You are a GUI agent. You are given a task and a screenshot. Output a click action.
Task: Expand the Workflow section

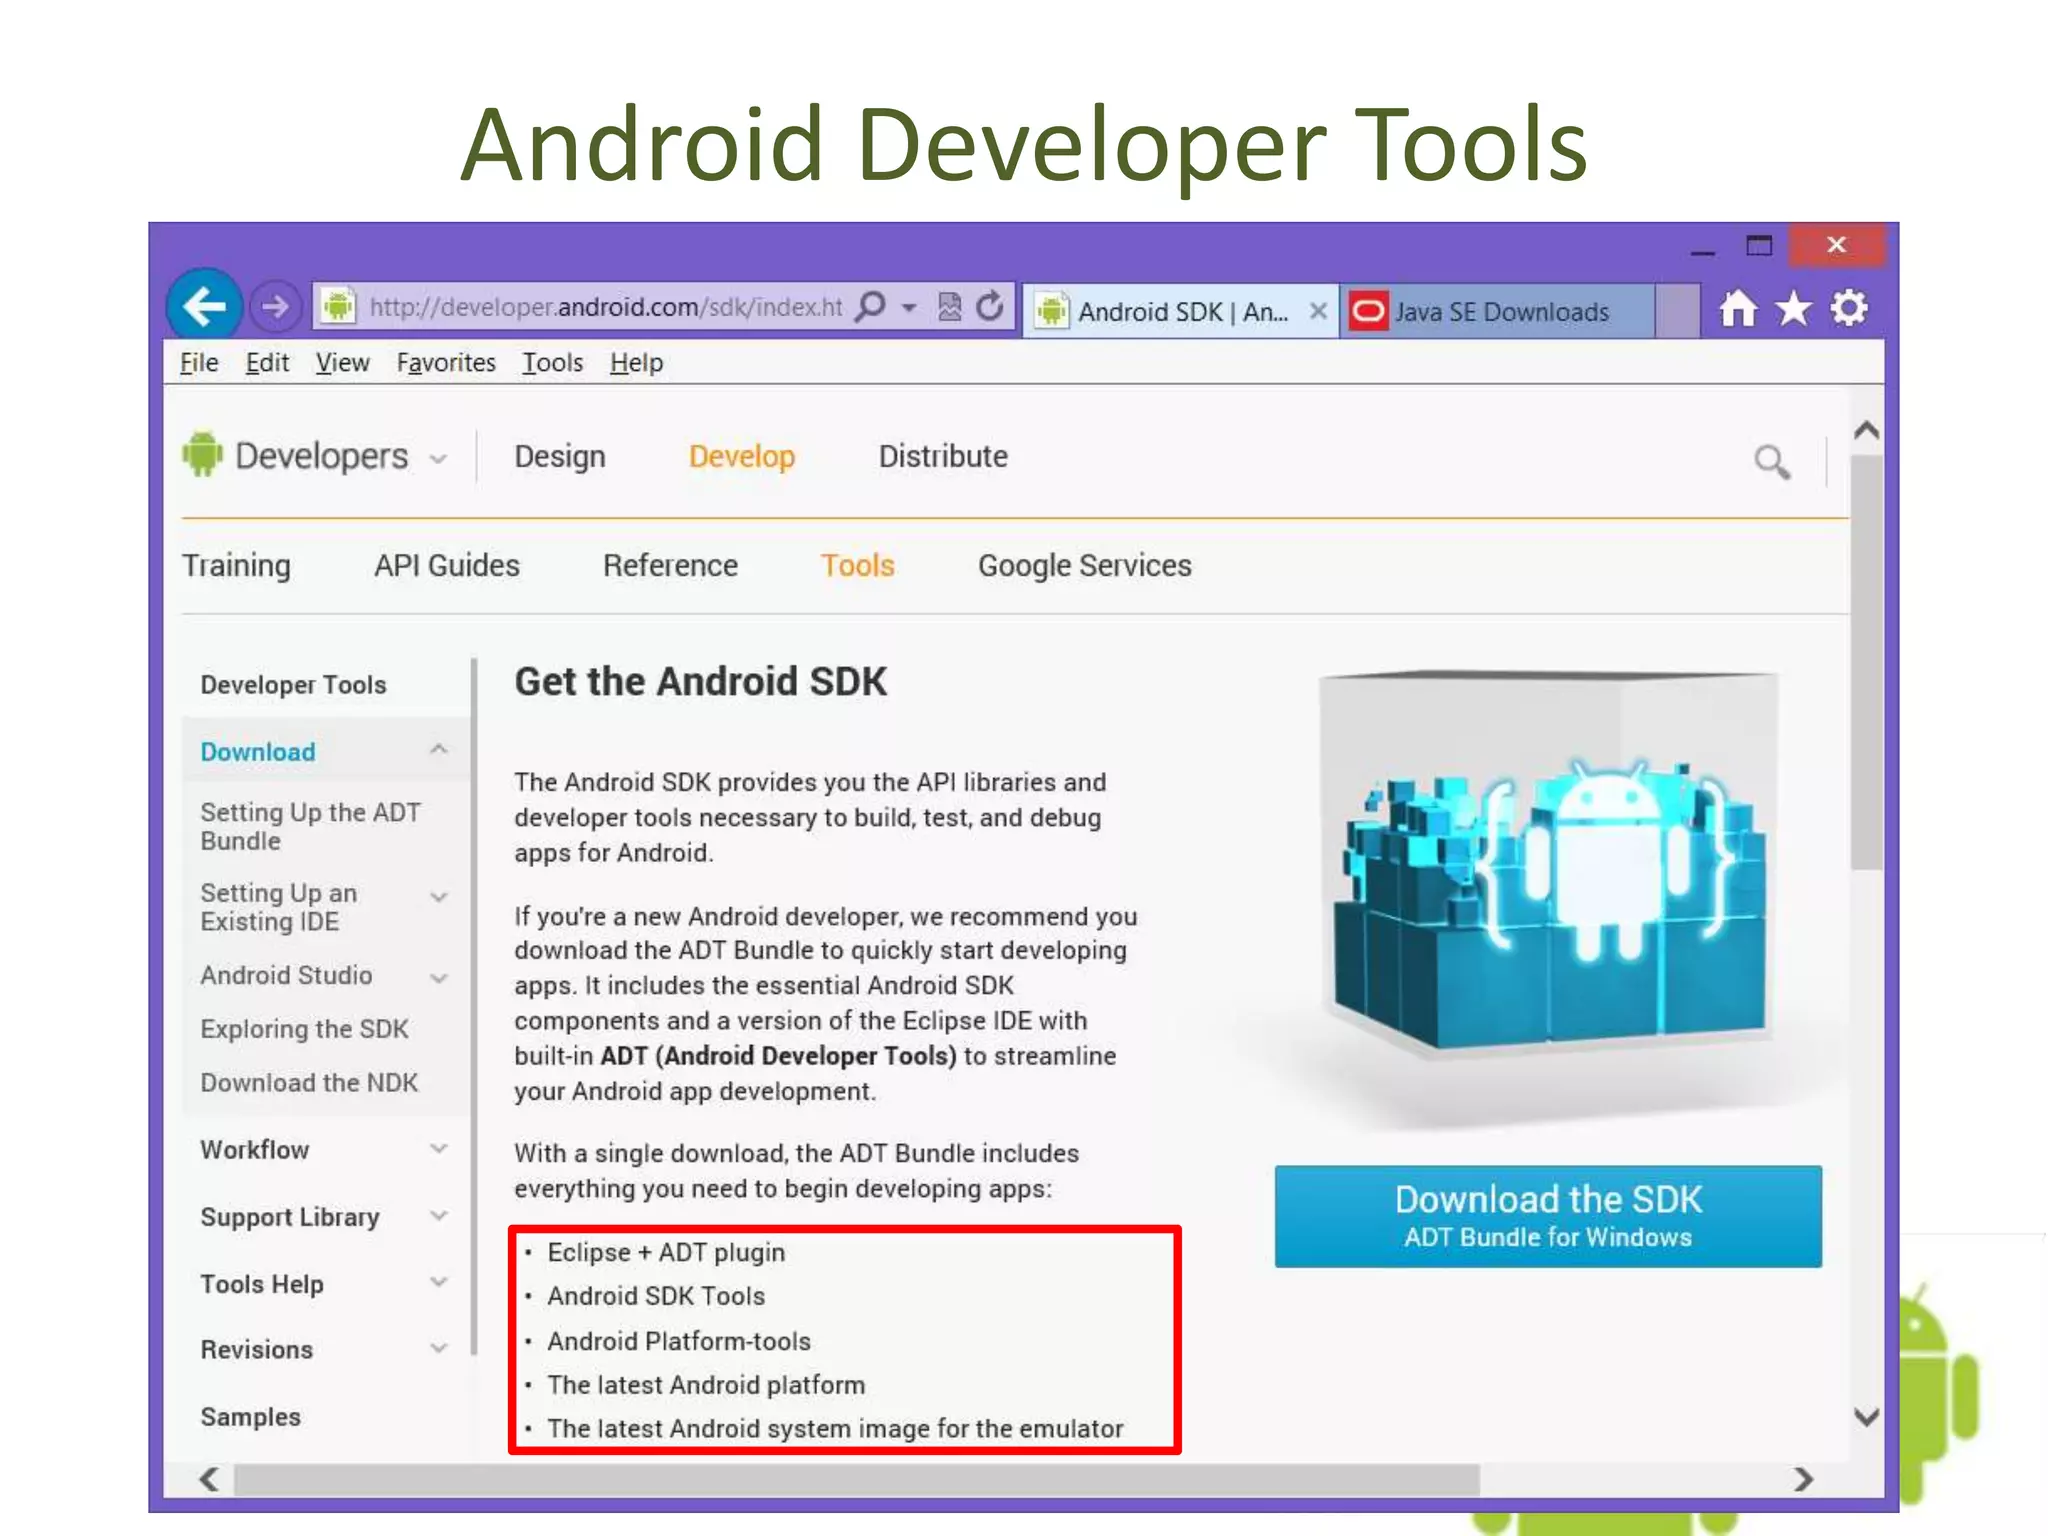[x=438, y=1149]
